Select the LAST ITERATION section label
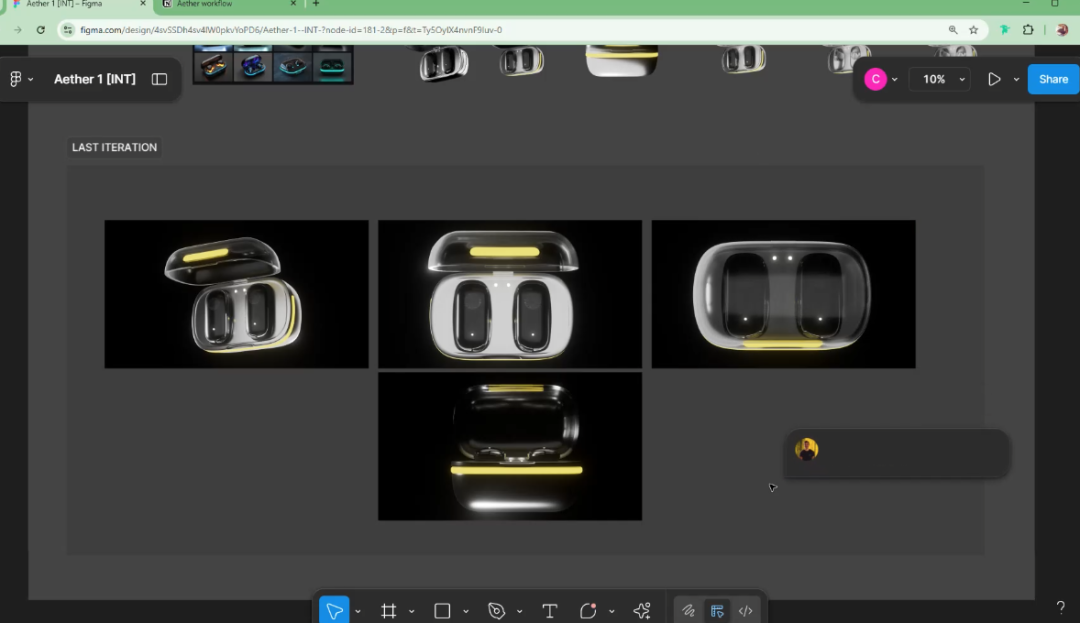 click(x=114, y=147)
